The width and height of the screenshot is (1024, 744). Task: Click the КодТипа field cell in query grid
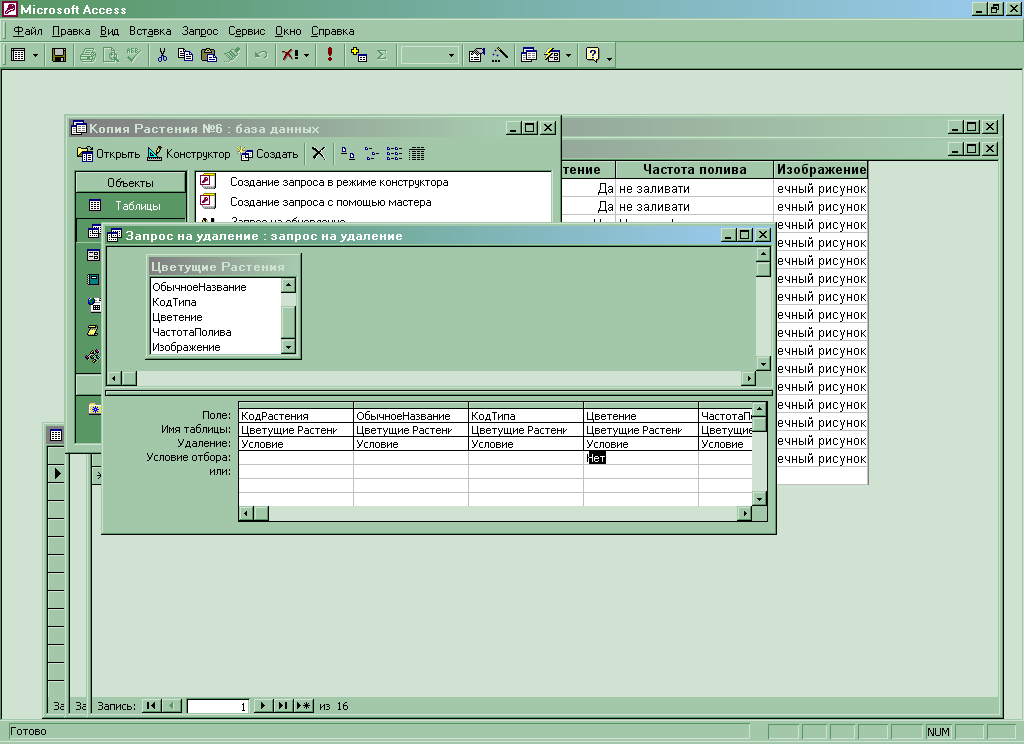(526, 416)
